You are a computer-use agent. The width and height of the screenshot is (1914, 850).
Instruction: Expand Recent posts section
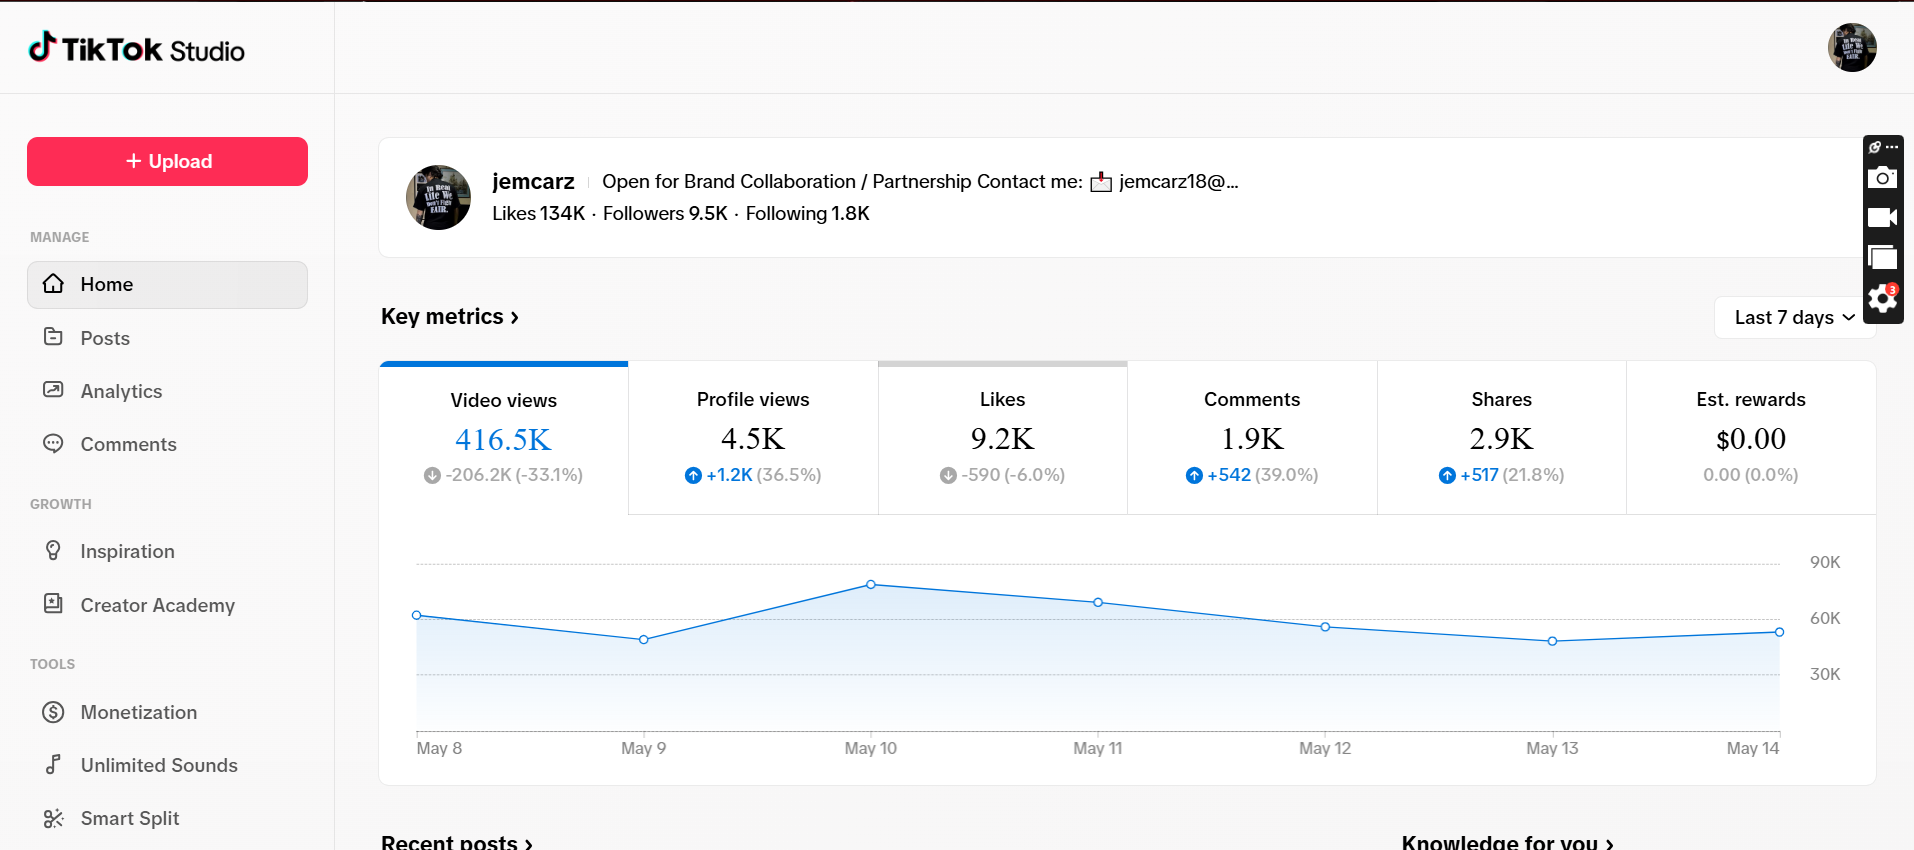457,842
